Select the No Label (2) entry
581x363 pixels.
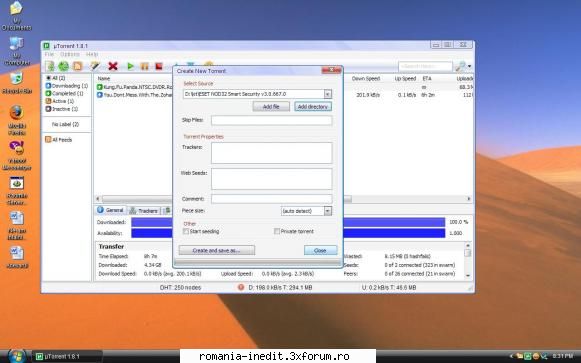66,124
